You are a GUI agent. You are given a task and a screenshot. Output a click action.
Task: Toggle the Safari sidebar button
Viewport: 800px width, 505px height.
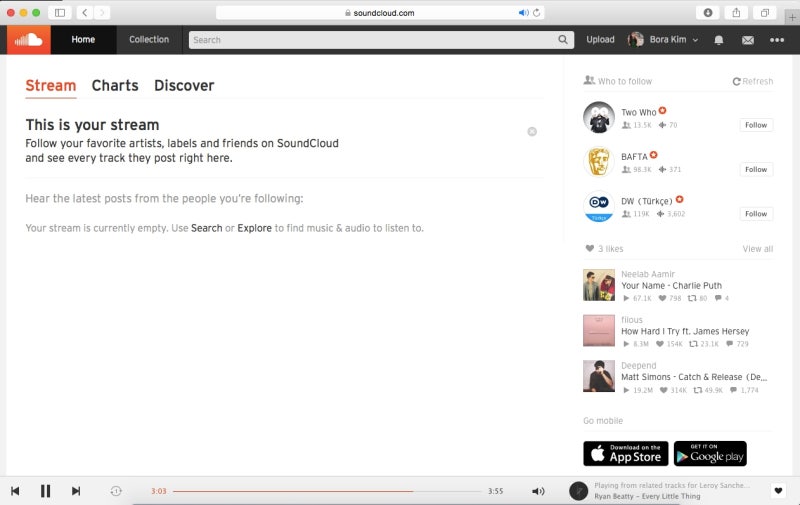pos(60,13)
